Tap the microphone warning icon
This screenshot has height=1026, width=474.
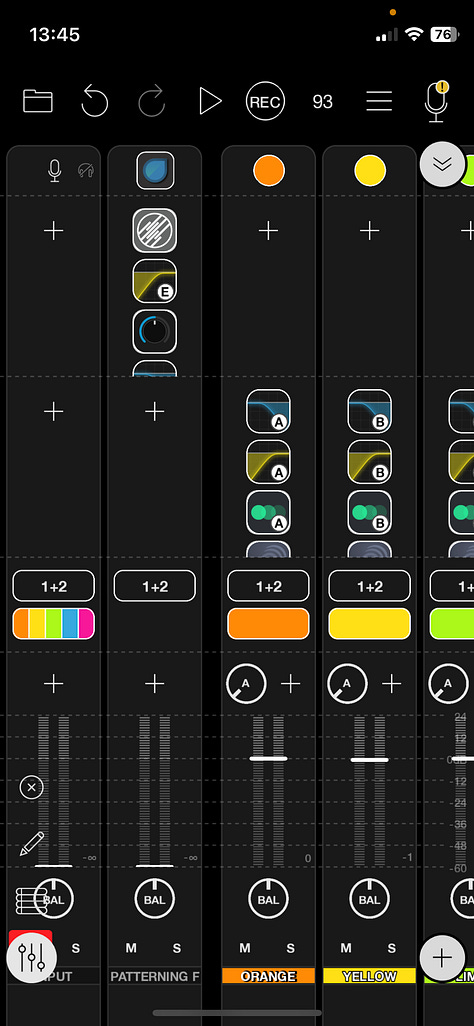click(x=436, y=102)
